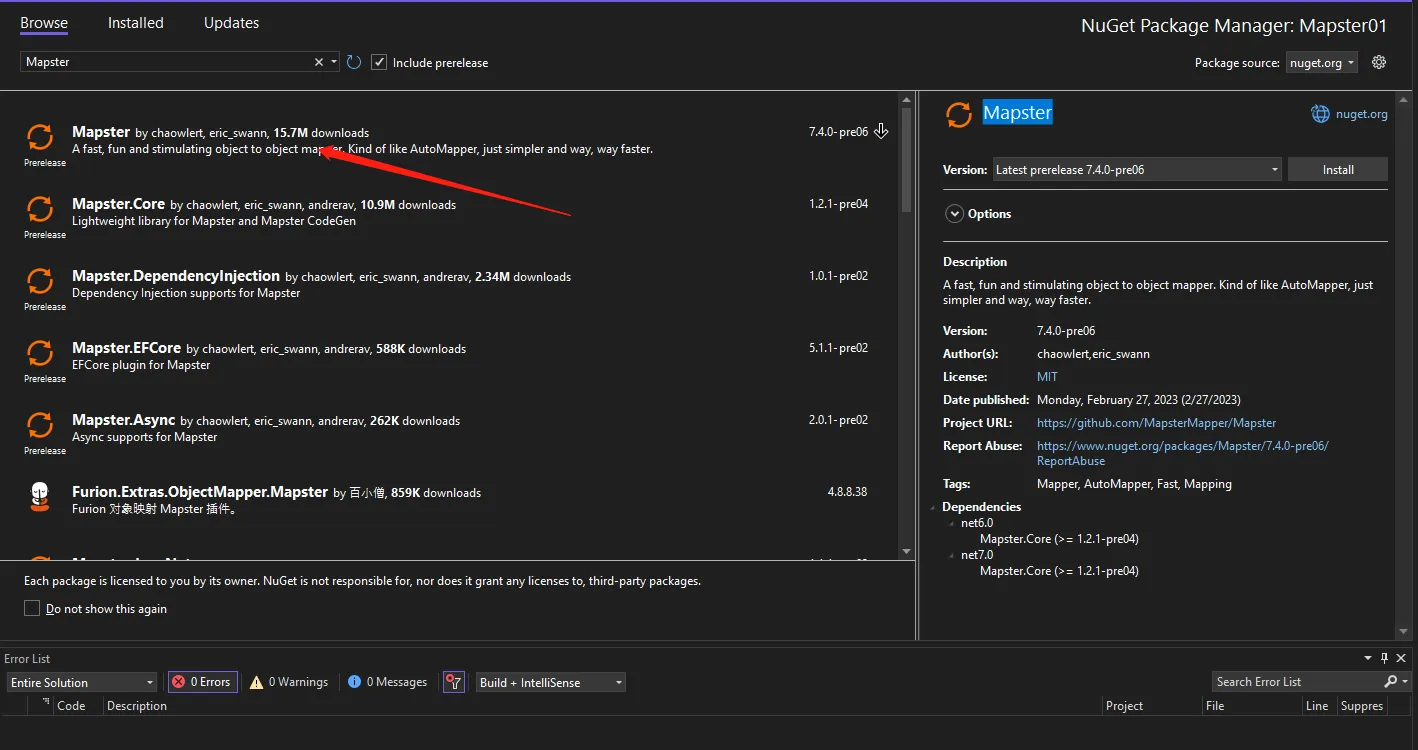Open the Error List window position menu arrow
The image size is (1418, 750).
coord(1368,658)
